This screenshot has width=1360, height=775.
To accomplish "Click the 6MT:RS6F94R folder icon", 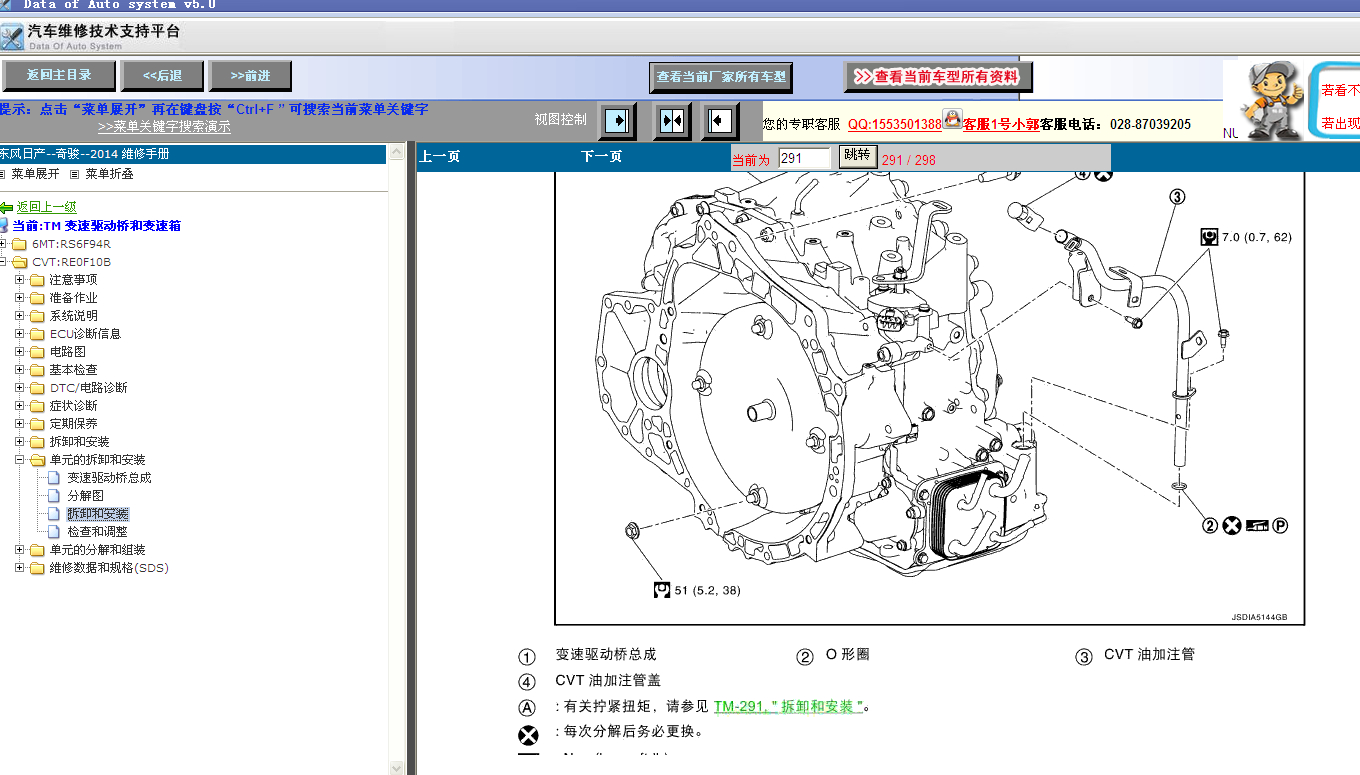I will coord(19,244).
